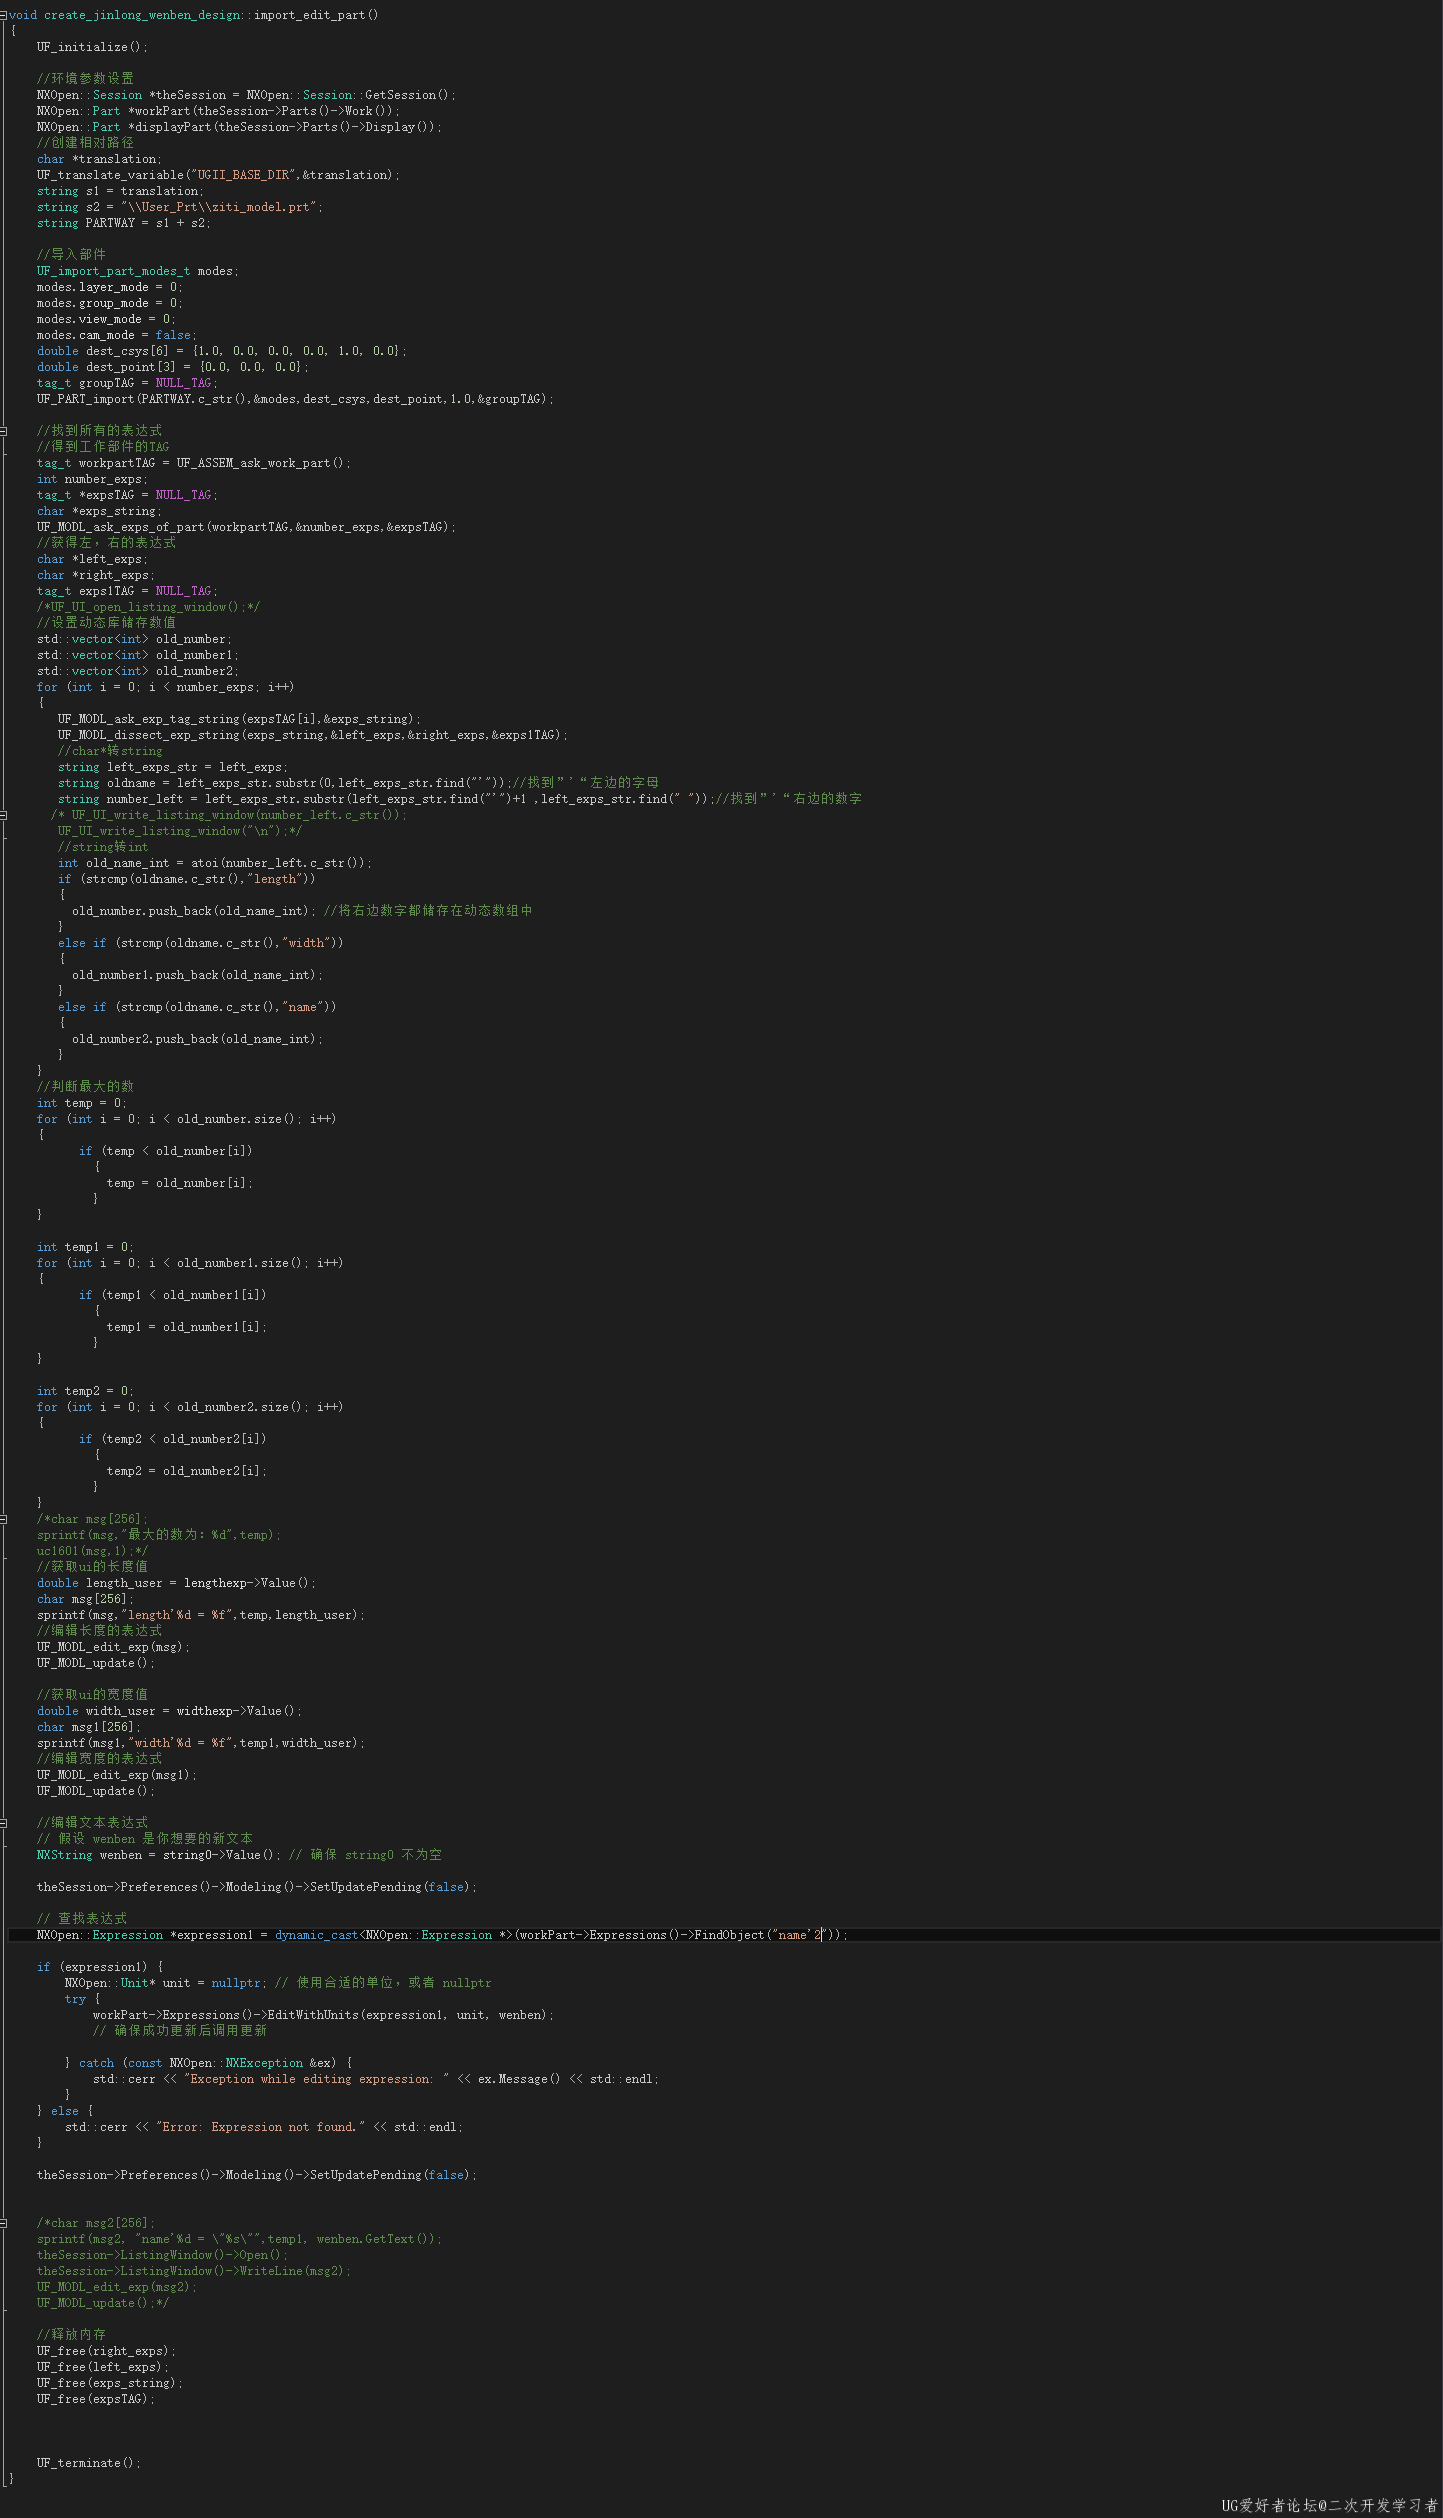Viewport: 1443px width, 2518px height.
Task: Collapse fold marker beside '//找到所有的表达式' comment
Action: [x=4, y=431]
